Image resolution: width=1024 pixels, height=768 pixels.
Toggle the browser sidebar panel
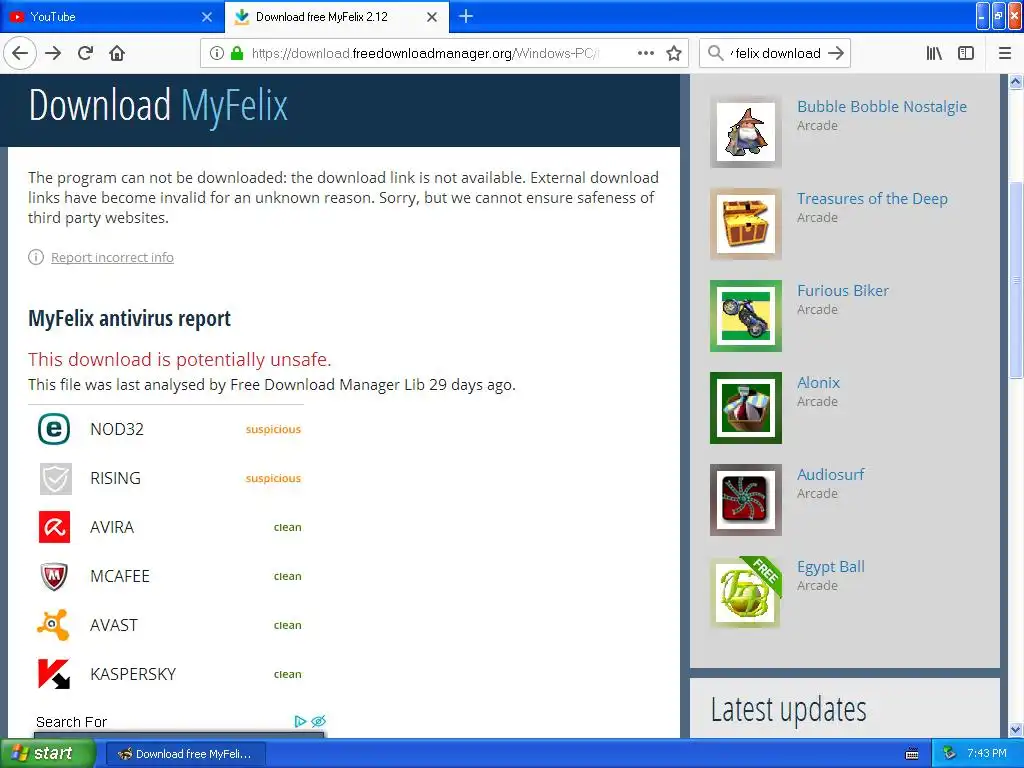(966, 53)
